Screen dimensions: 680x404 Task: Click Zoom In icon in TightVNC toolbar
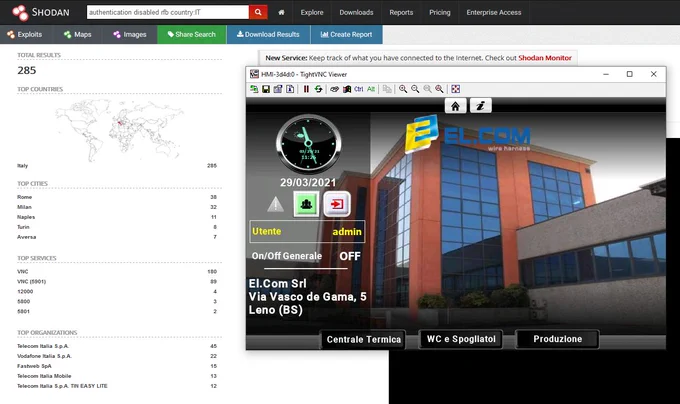point(403,89)
